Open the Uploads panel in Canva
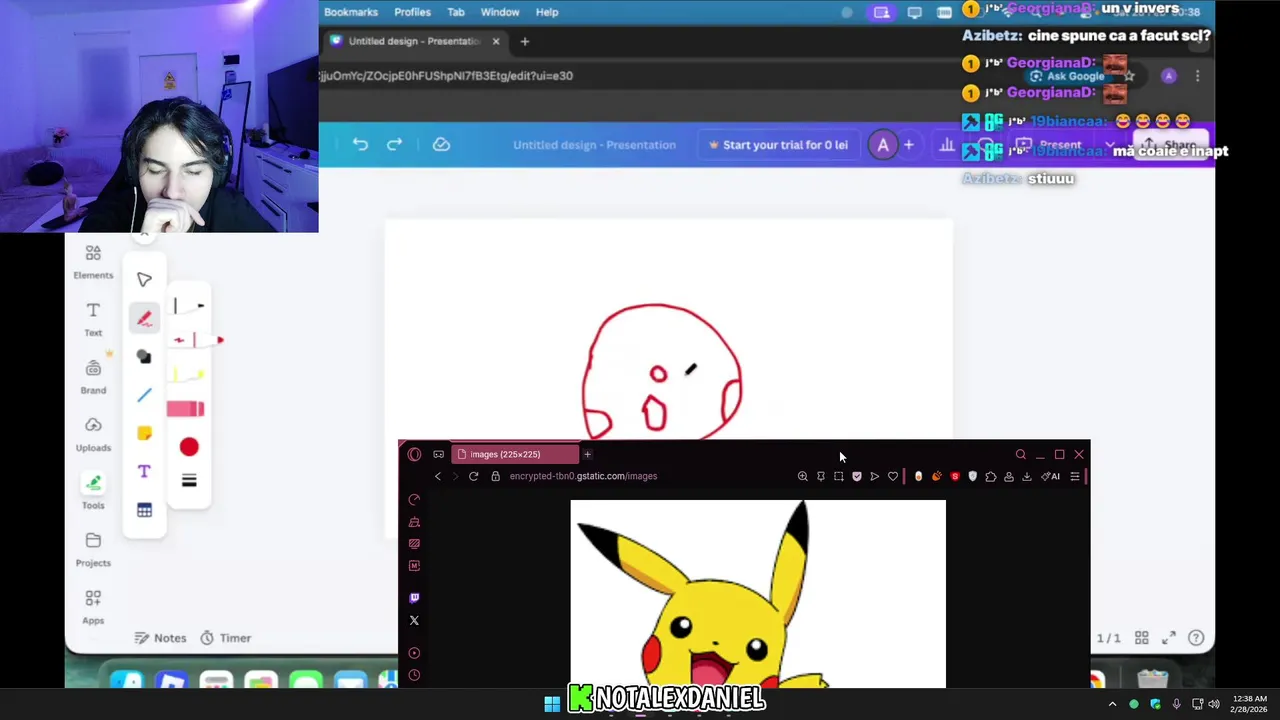1280x720 pixels. coord(93,434)
